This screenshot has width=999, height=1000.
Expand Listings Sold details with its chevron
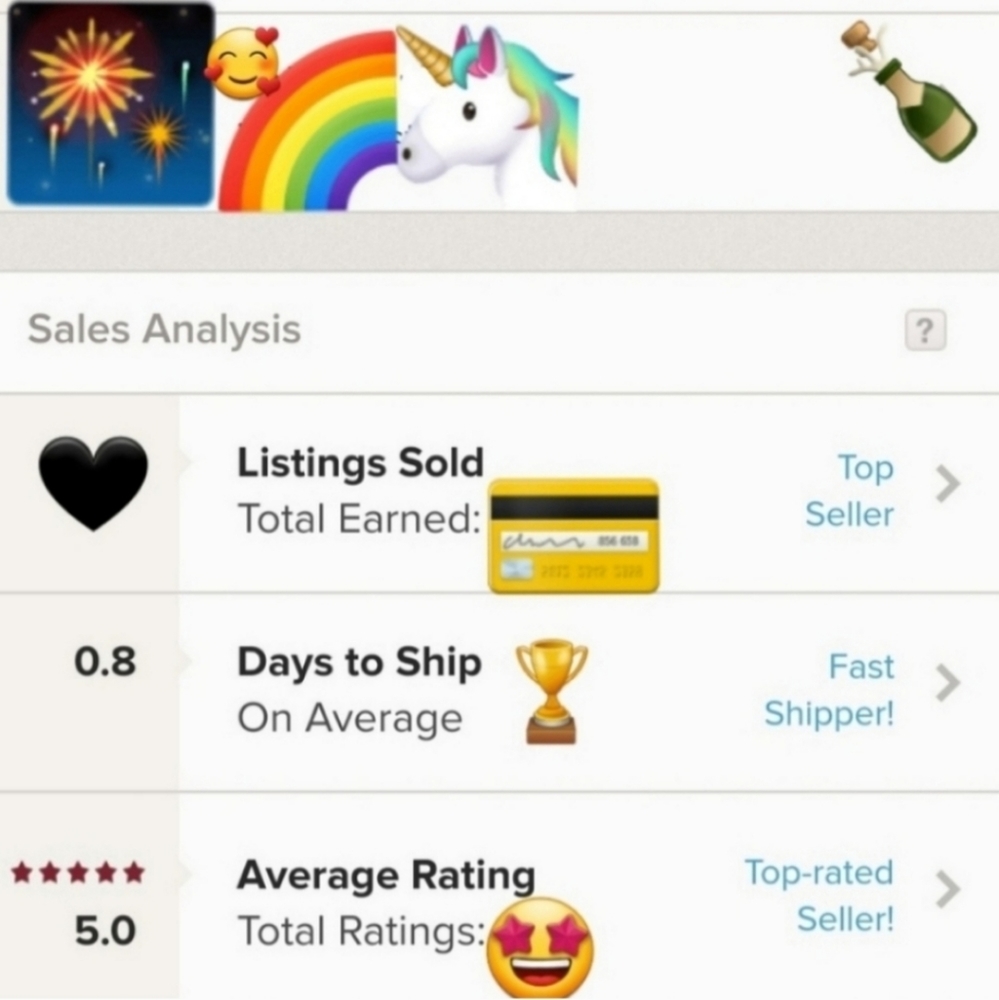[x=948, y=484]
